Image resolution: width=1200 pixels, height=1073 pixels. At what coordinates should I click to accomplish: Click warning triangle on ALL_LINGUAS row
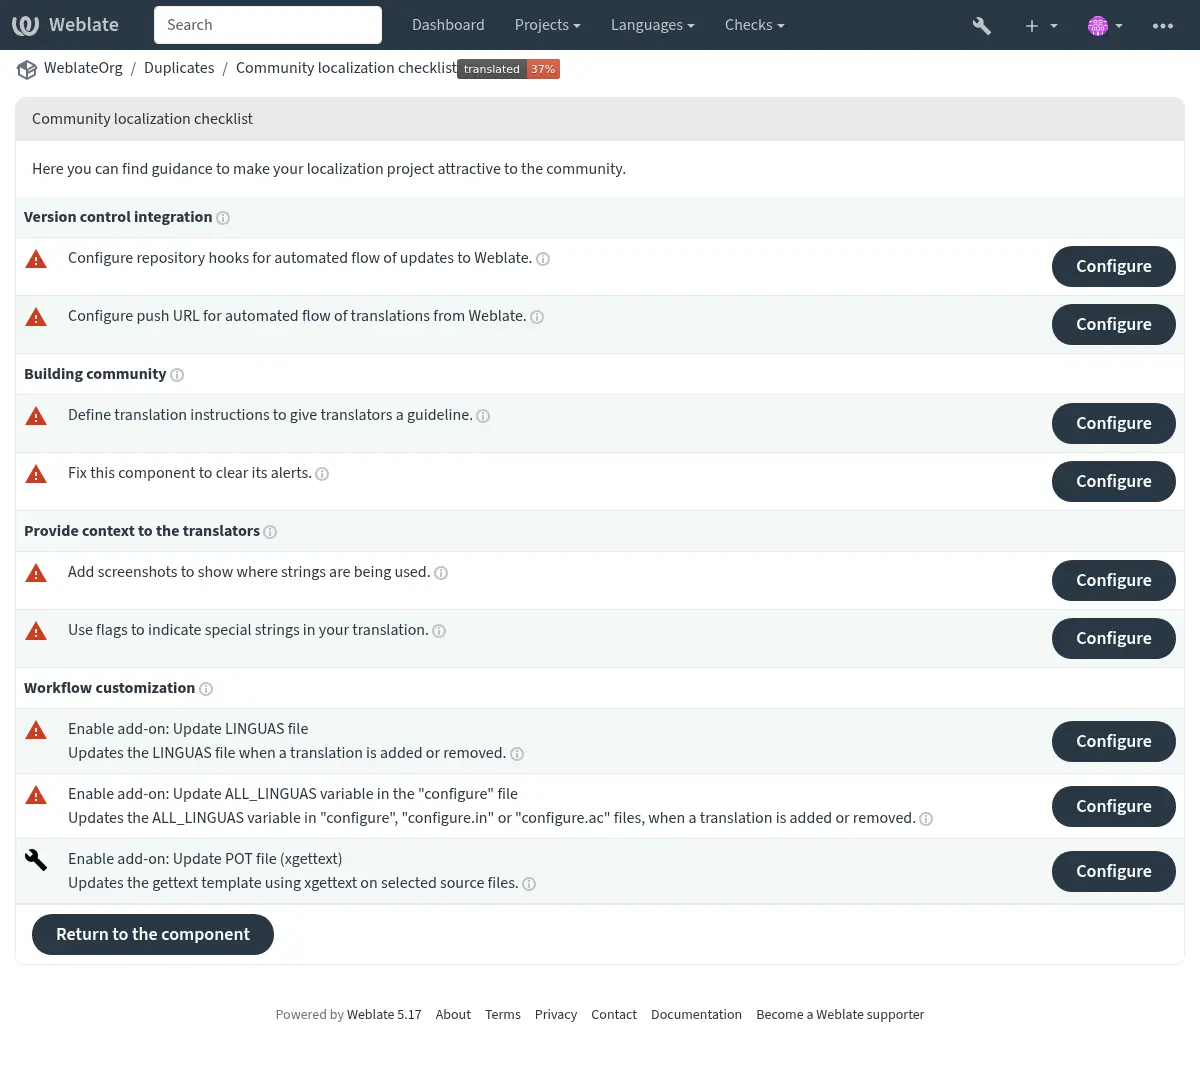[36, 796]
